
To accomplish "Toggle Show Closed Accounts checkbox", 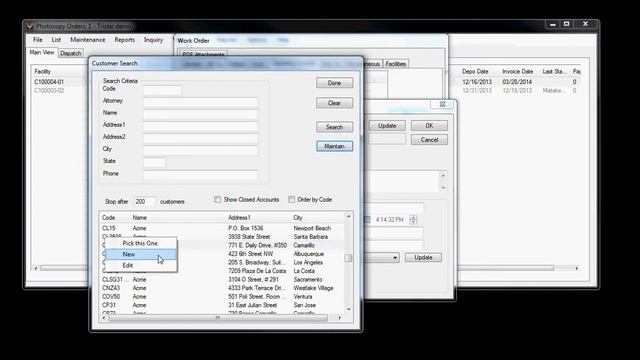I will [218, 200].
